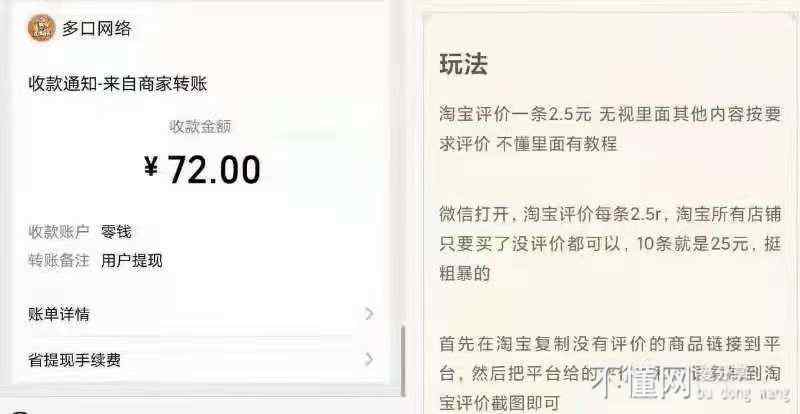This screenshot has height=414, width=800.
Task: Select the 收款金额 label
Action: point(201,127)
